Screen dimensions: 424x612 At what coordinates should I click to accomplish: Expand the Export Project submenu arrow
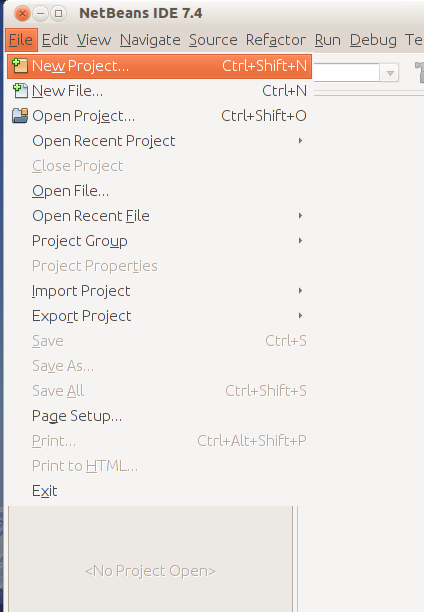pyautogui.click(x=300, y=315)
